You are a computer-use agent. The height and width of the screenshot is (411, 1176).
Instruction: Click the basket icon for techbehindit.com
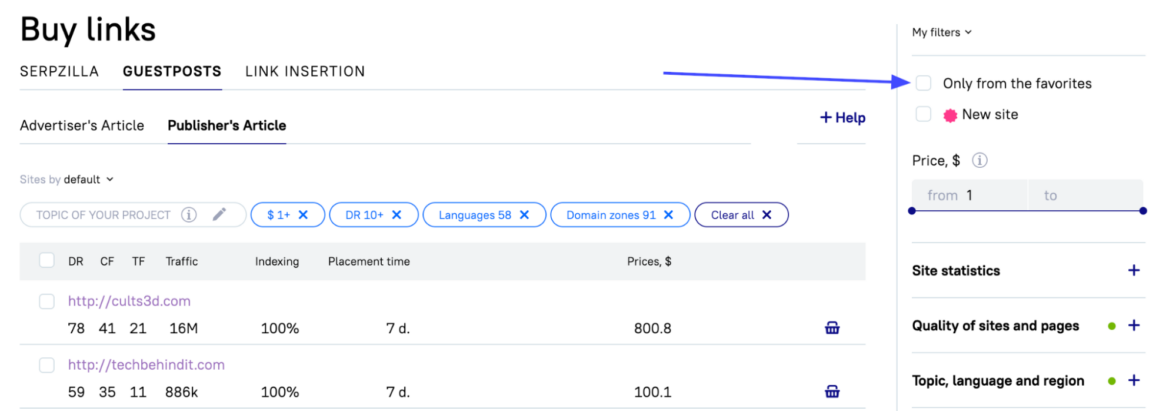(x=832, y=391)
